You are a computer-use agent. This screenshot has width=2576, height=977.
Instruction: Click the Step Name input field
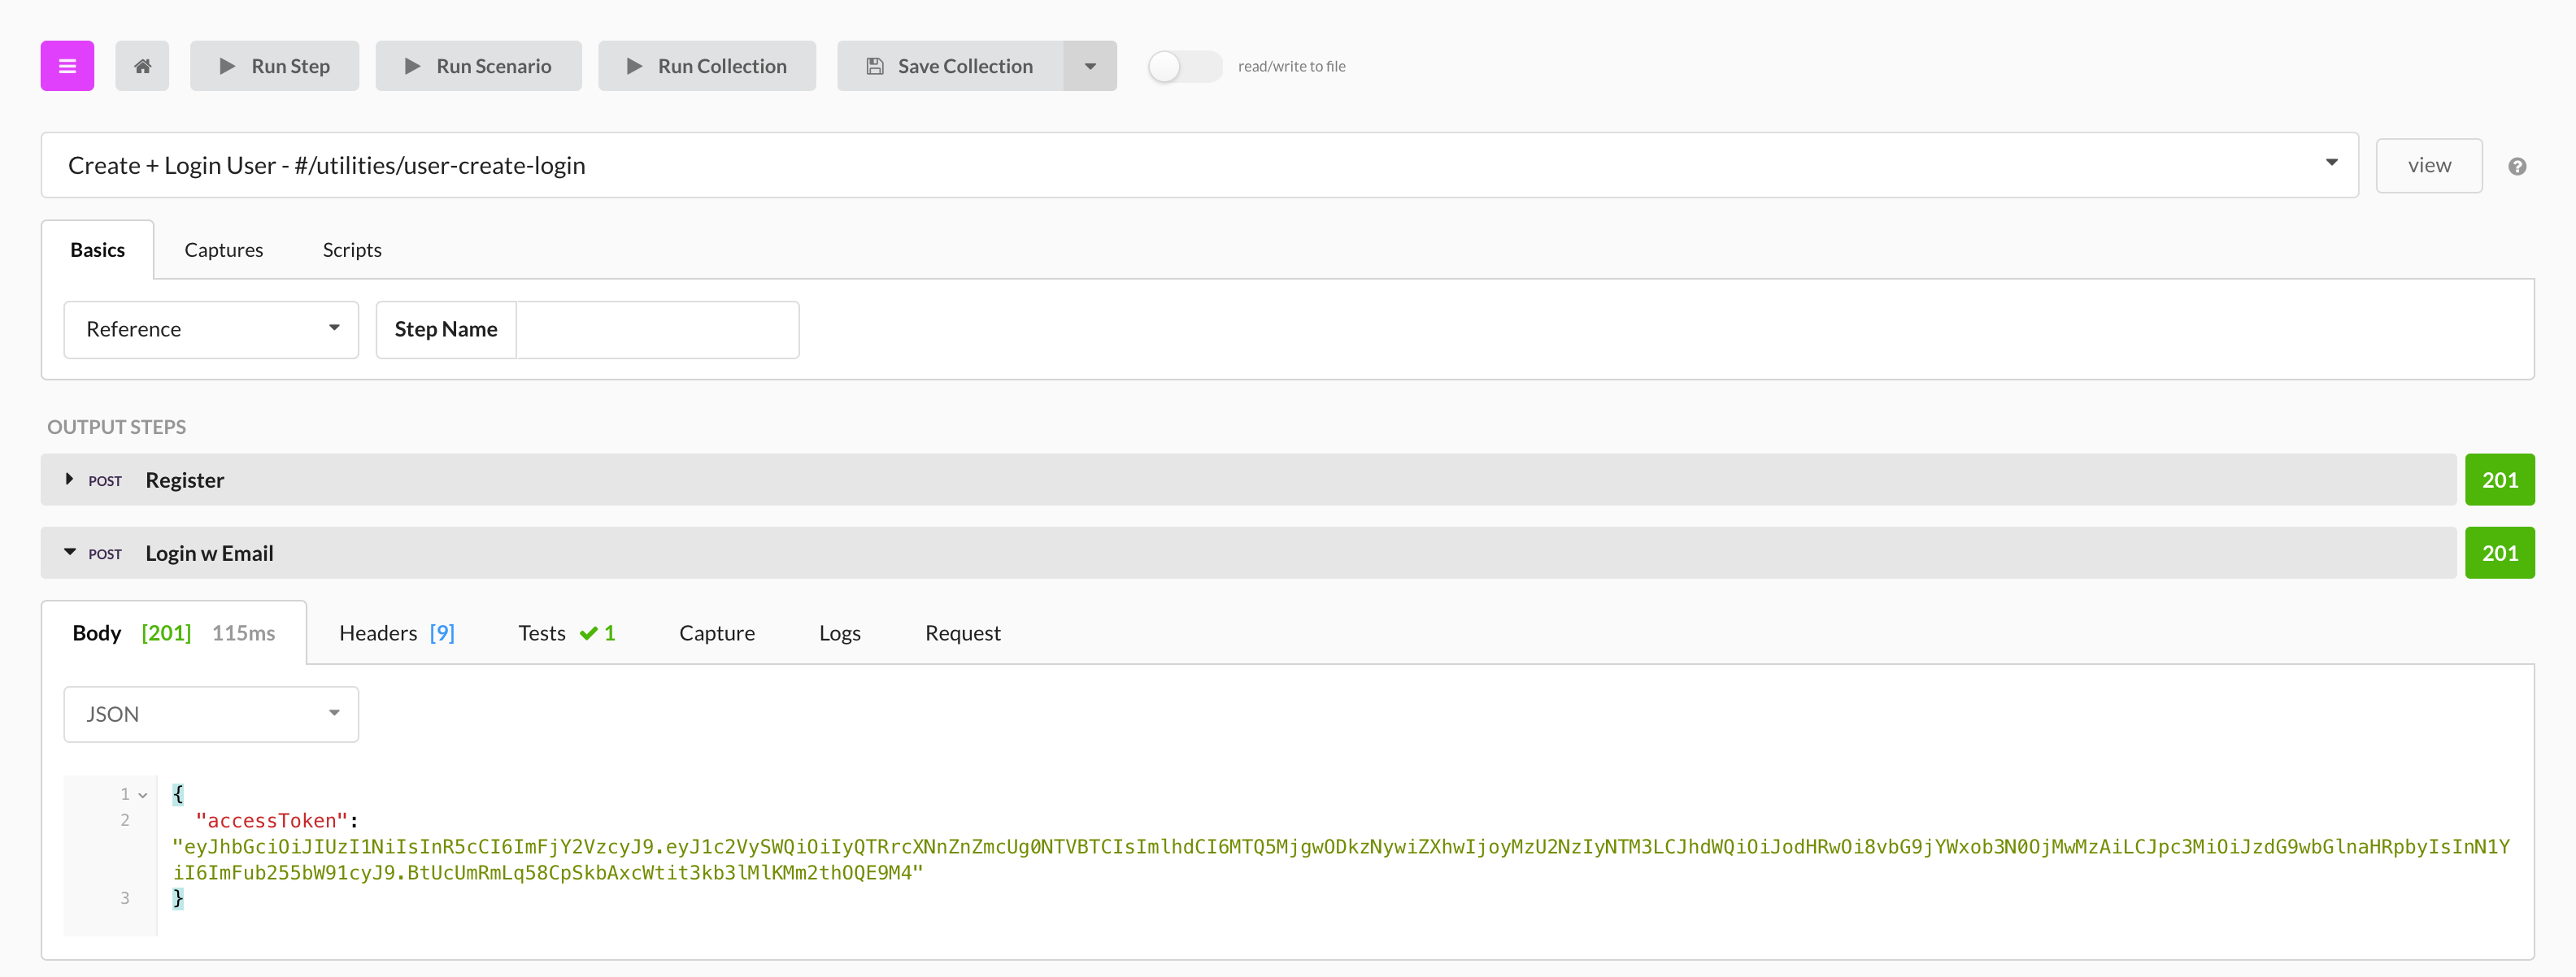656,329
